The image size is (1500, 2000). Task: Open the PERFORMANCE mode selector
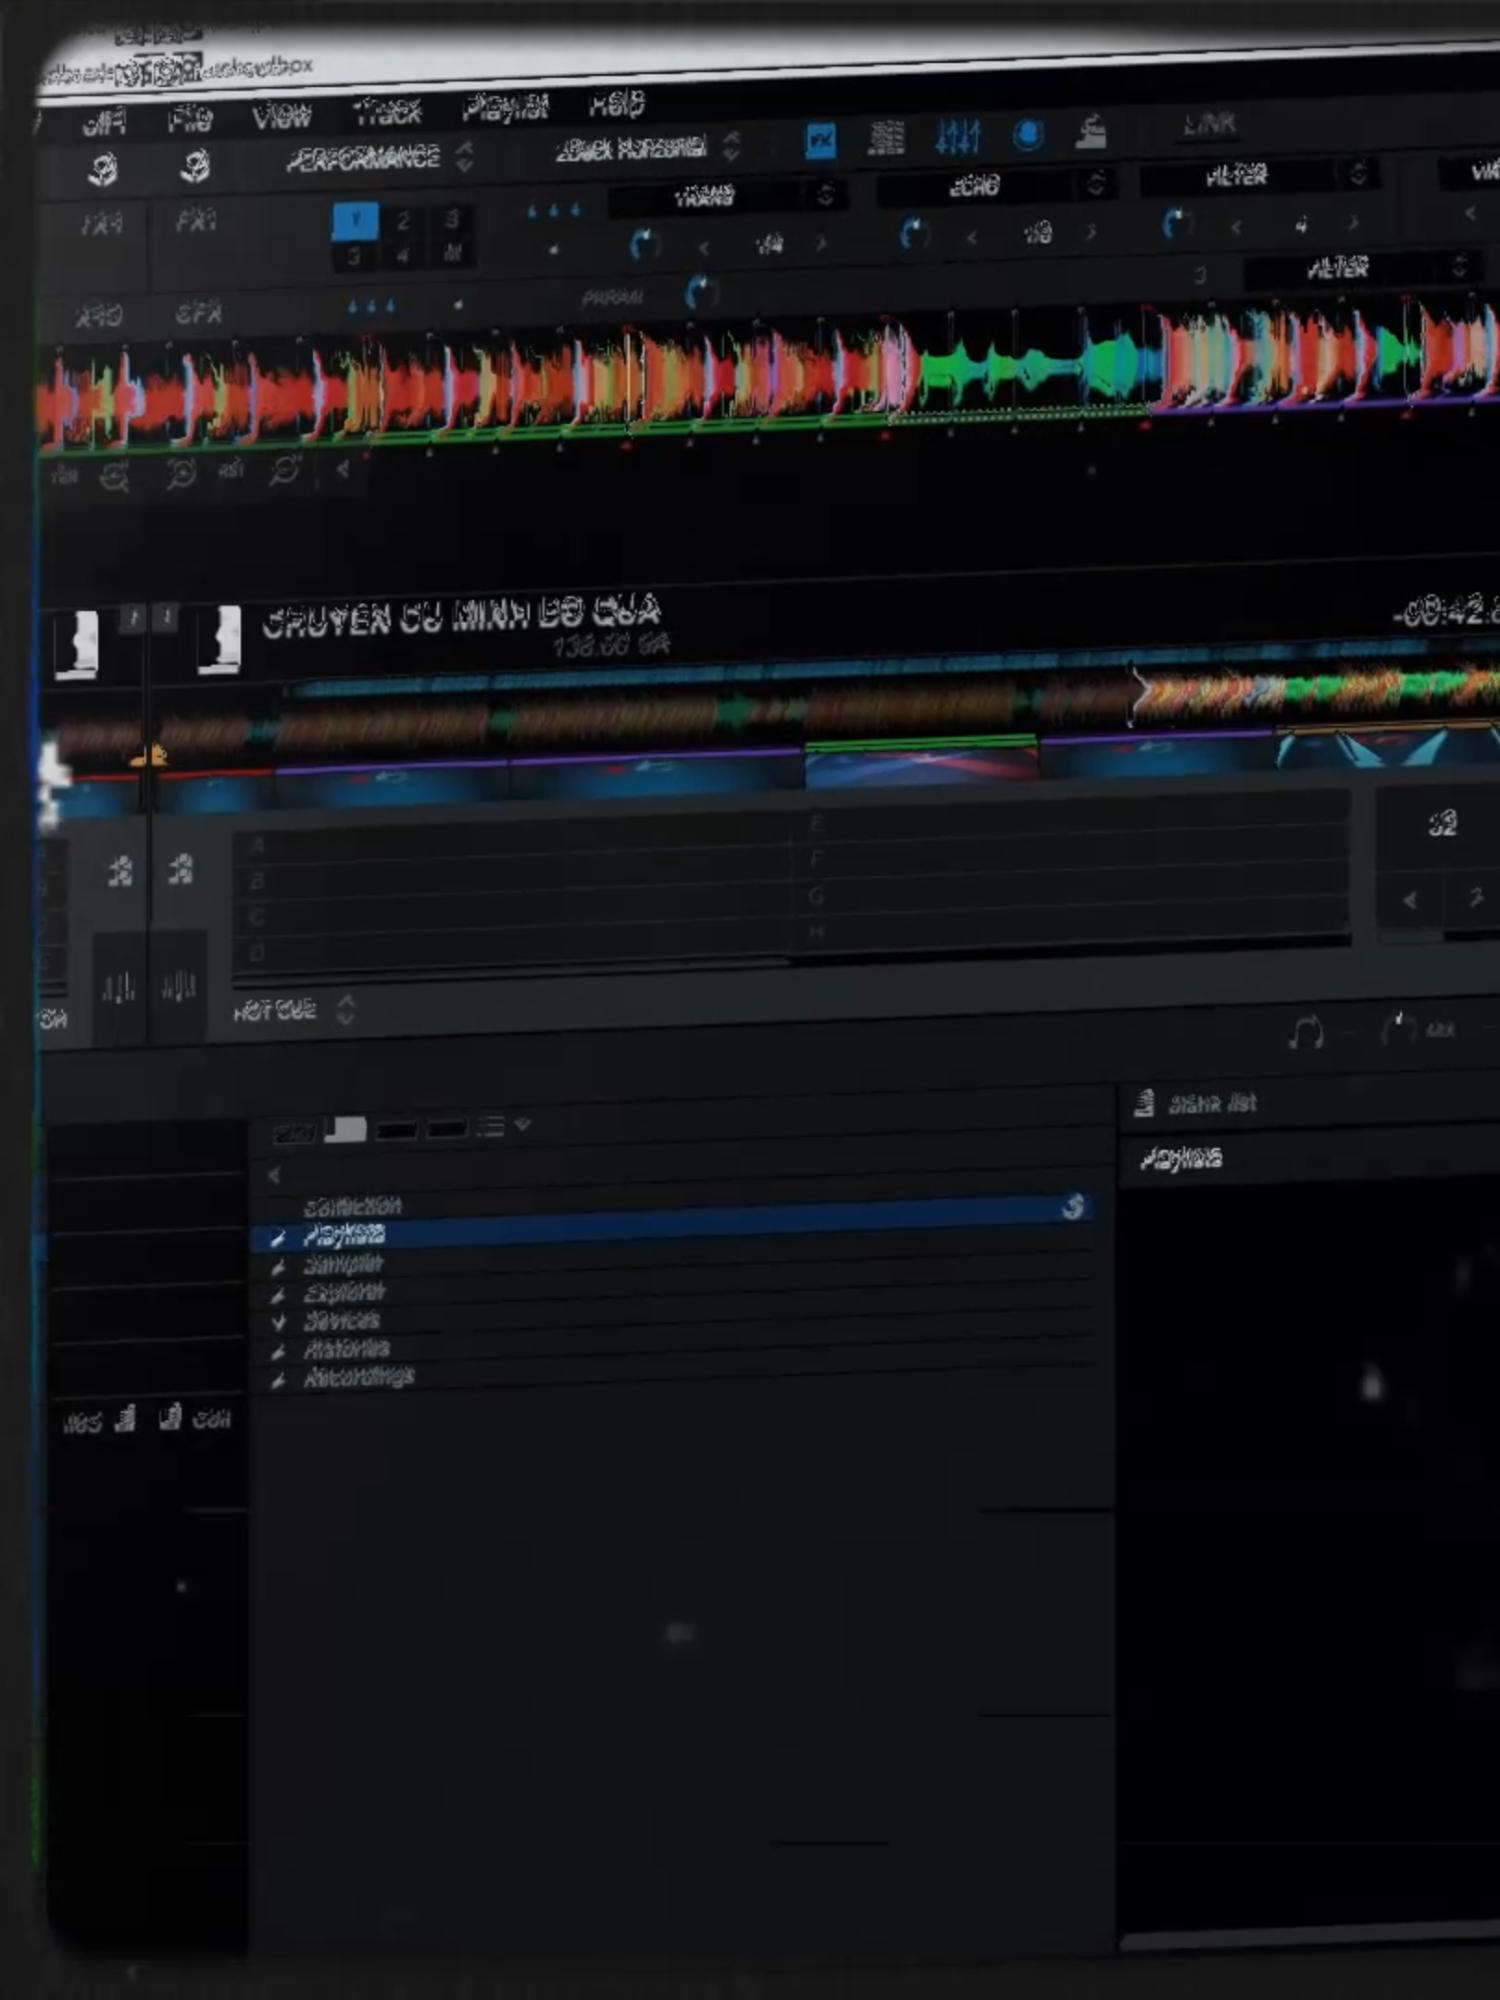(379, 157)
